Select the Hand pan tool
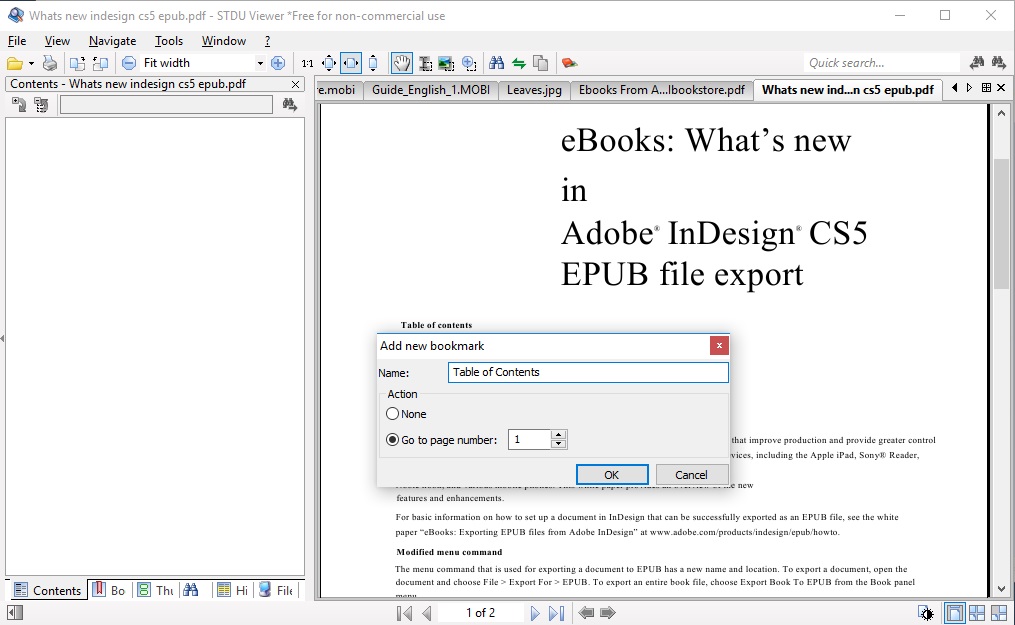1015x625 pixels. [x=401, y=62]
